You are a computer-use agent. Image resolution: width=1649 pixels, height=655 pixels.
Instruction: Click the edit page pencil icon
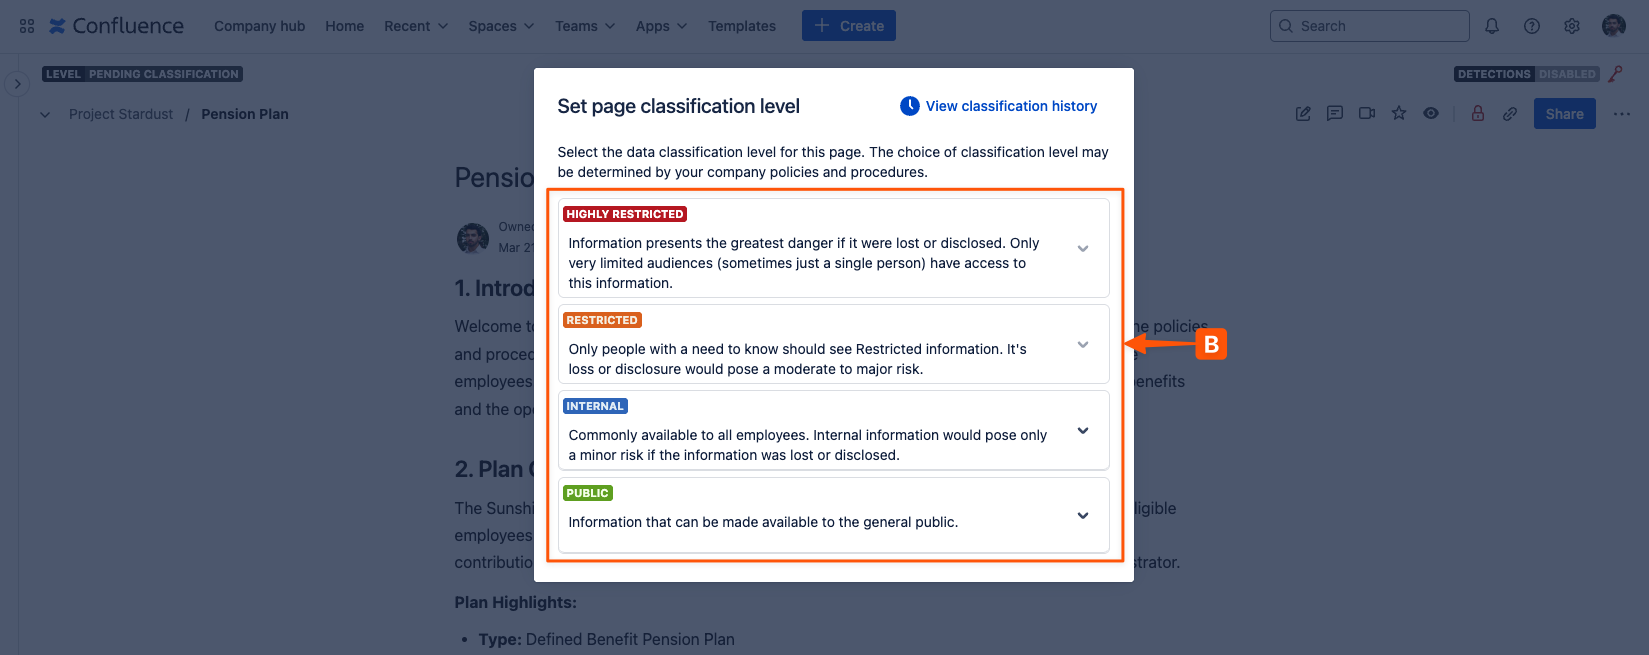[1303, 114]
